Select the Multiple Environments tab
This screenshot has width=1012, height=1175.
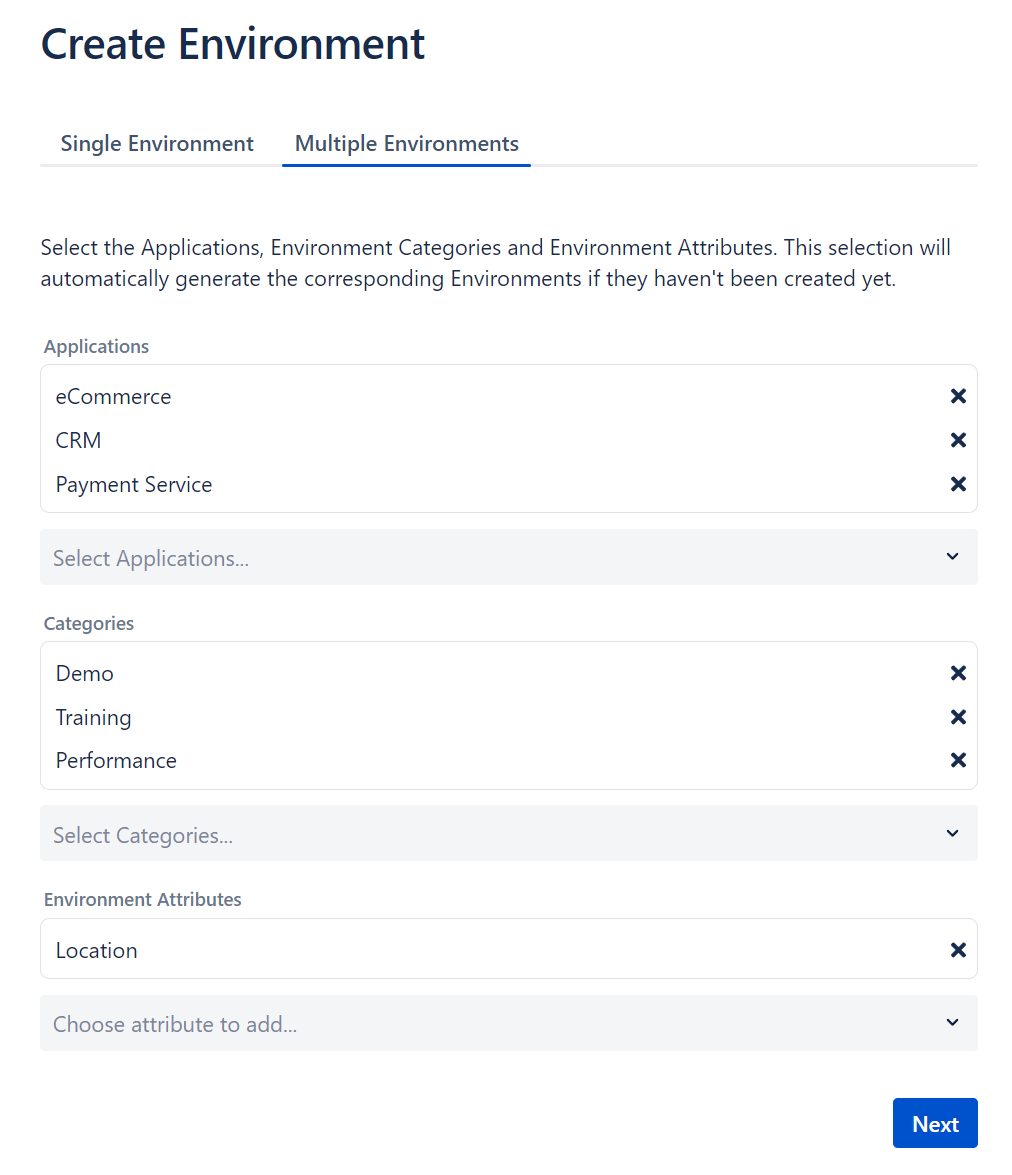pyautogui.click(x=406, y=144)
